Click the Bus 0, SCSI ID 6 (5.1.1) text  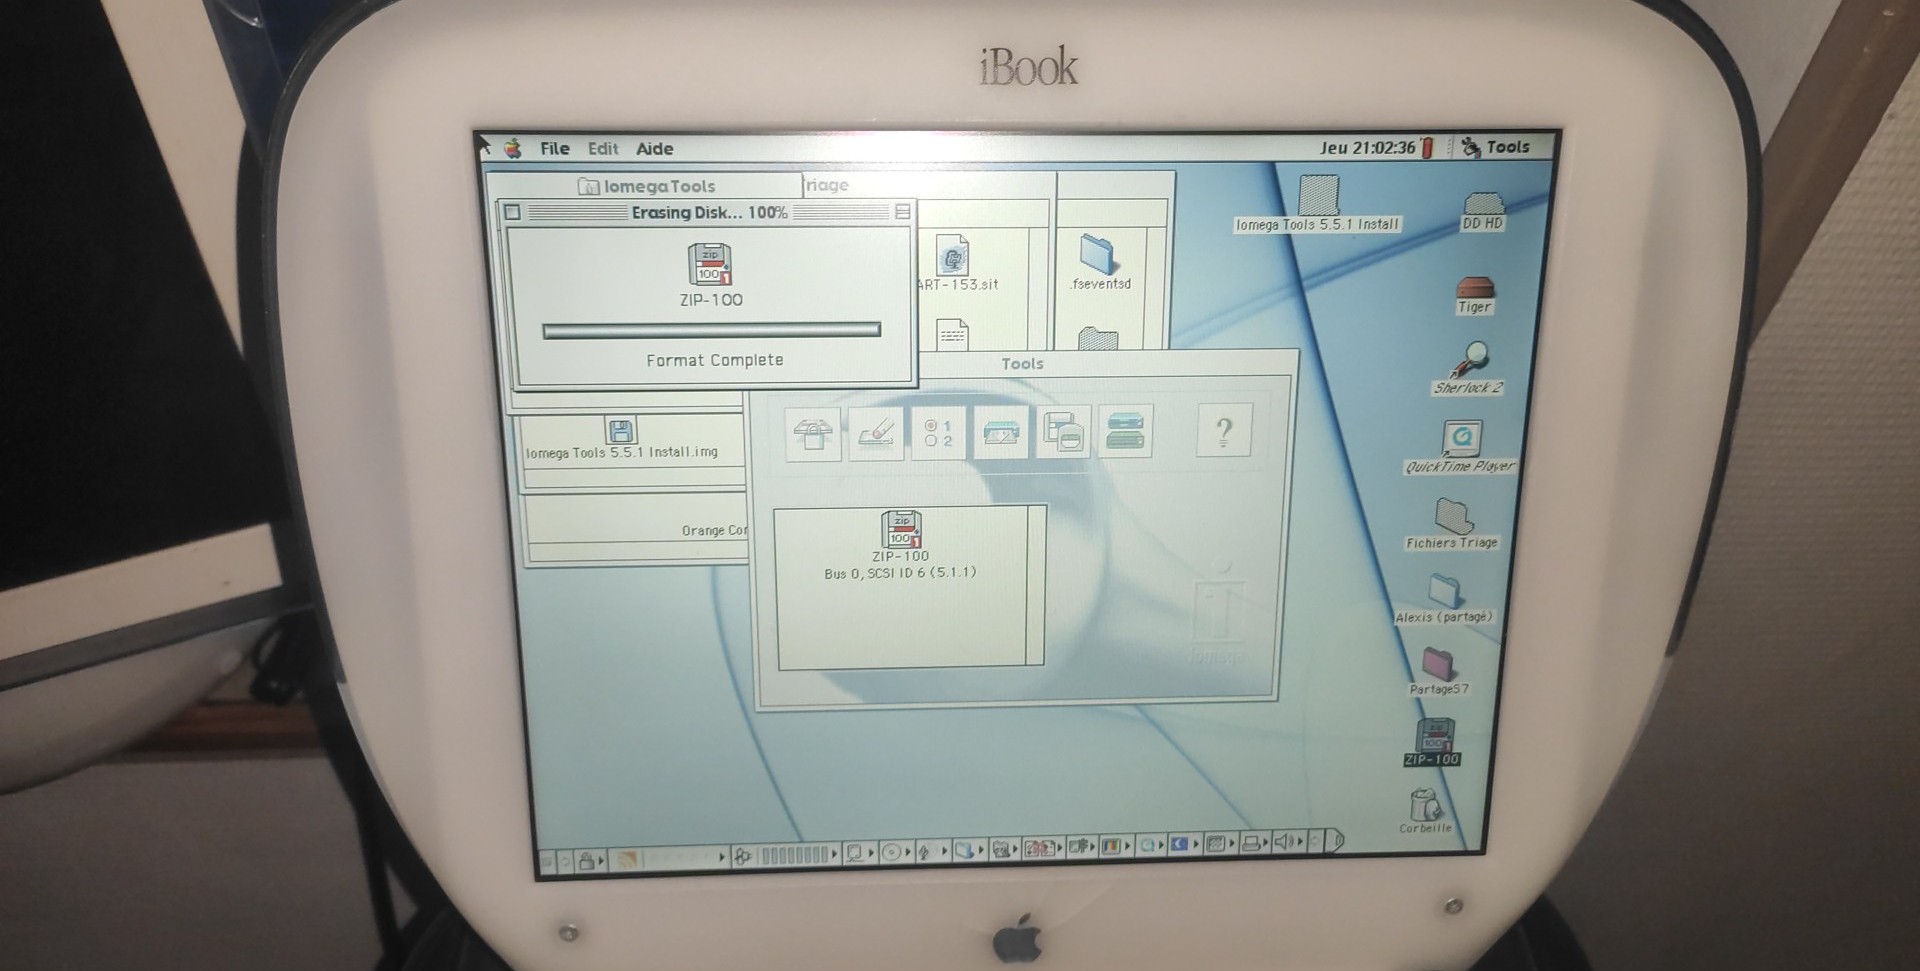tap(900, 573)
